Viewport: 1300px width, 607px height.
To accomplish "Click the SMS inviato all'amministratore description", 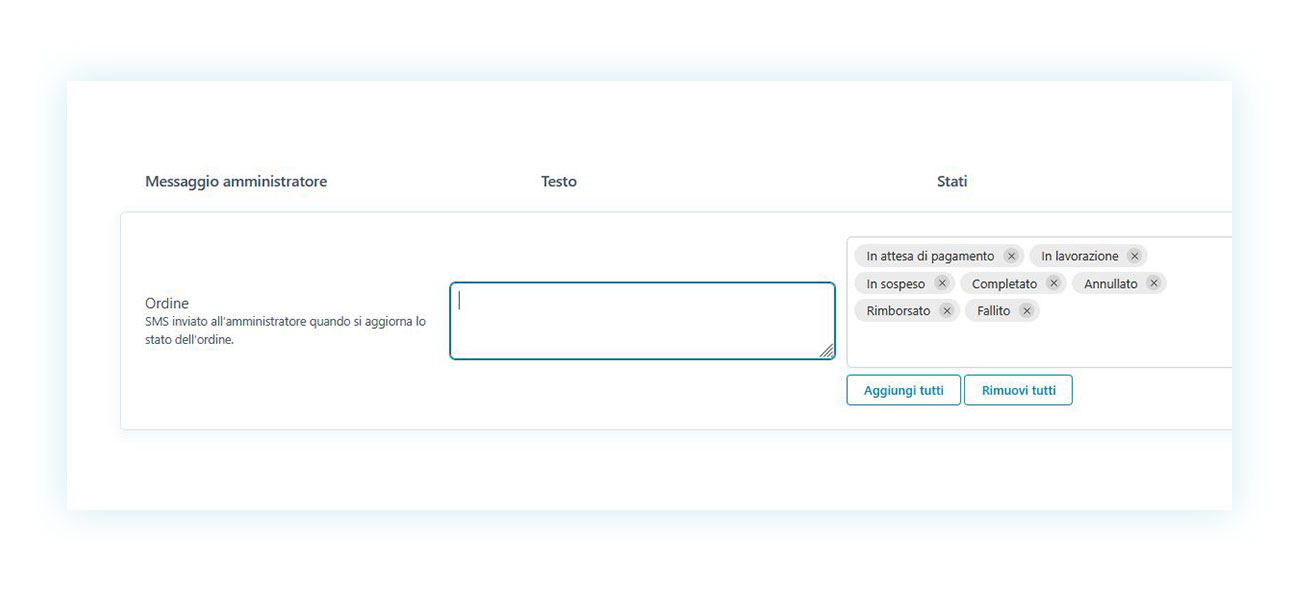I will (285, 331).
